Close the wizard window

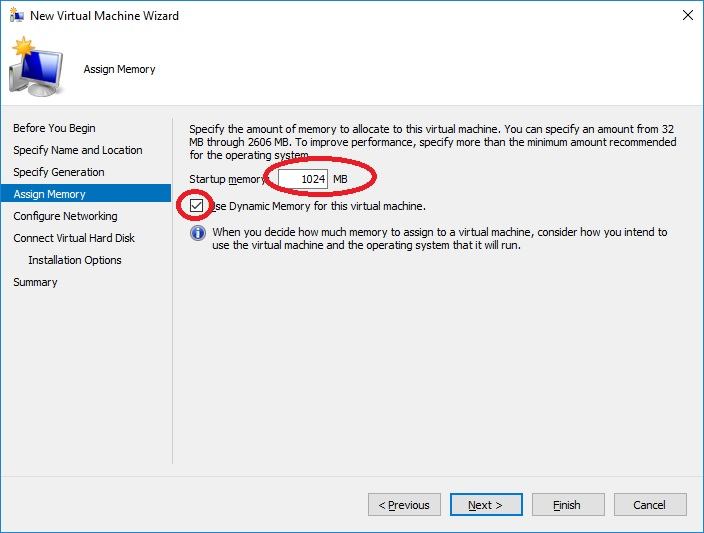[x=687, y=16]
